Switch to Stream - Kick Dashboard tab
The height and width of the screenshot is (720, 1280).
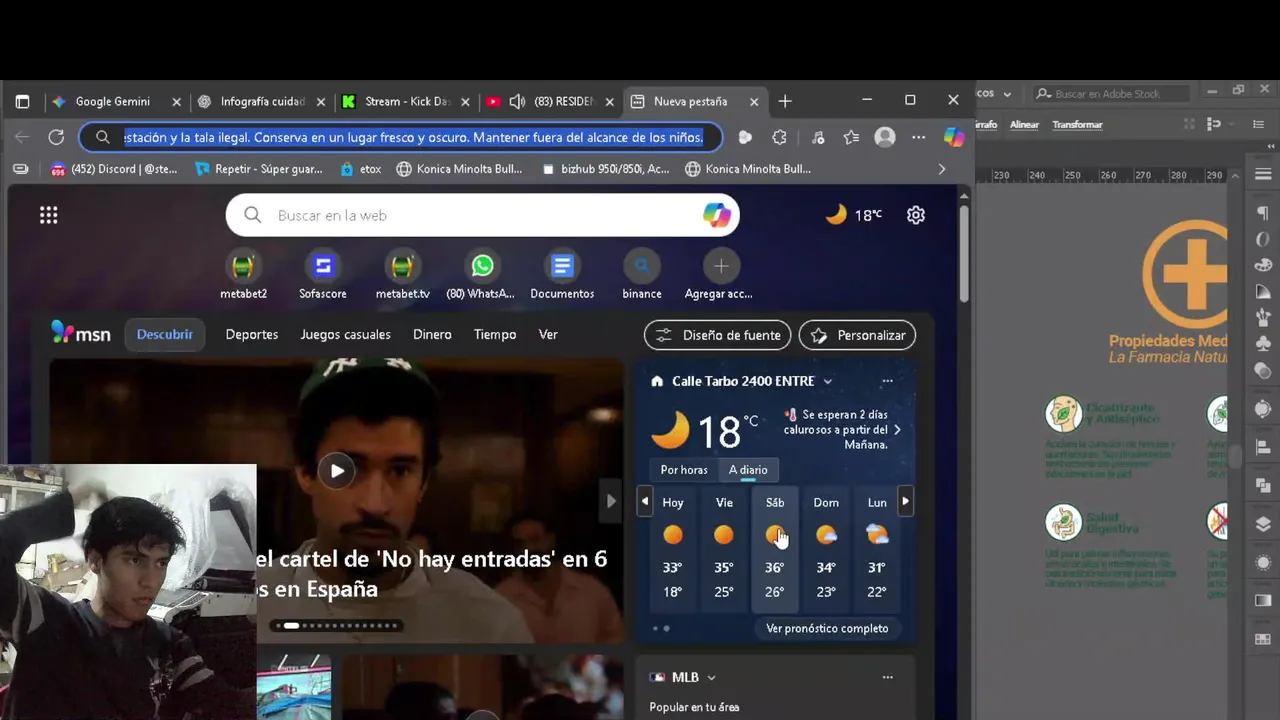405,101
